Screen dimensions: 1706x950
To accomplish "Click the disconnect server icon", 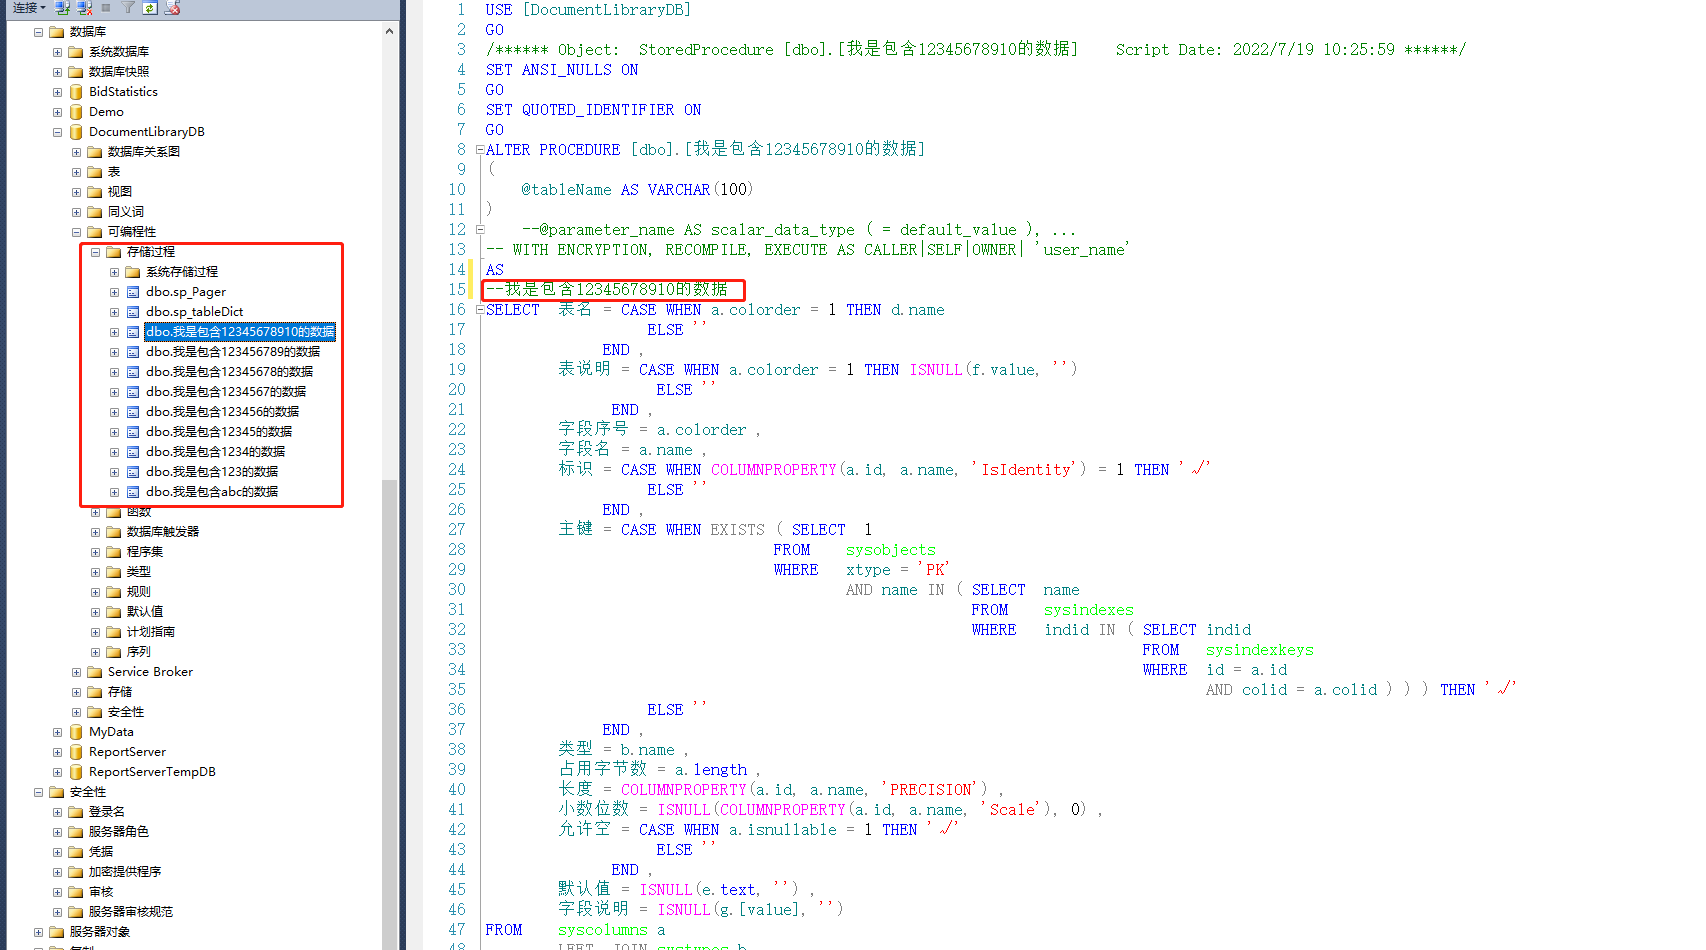I will 84,7.
